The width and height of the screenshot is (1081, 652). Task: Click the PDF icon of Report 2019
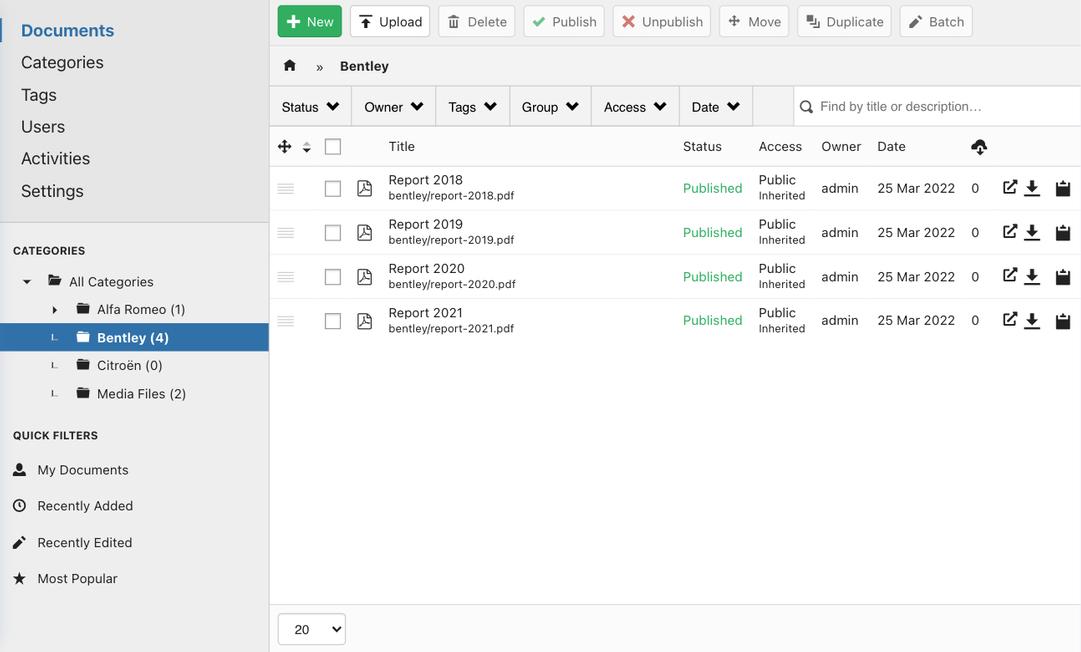(365, 232)
